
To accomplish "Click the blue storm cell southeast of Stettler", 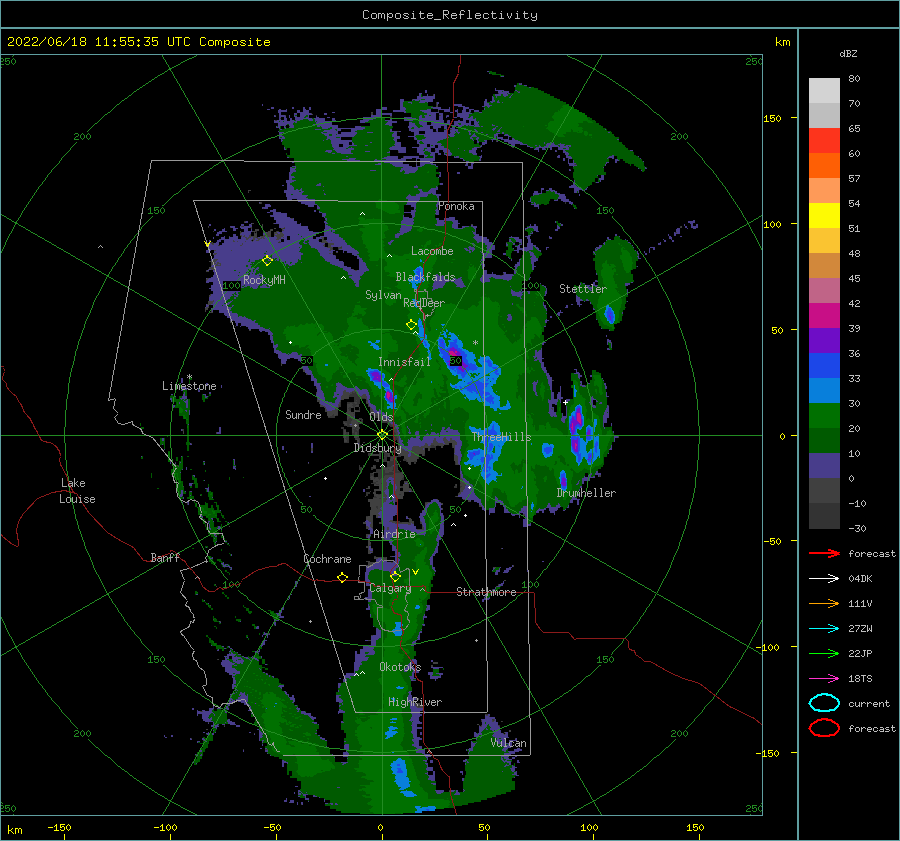I will tap(610, 315).
